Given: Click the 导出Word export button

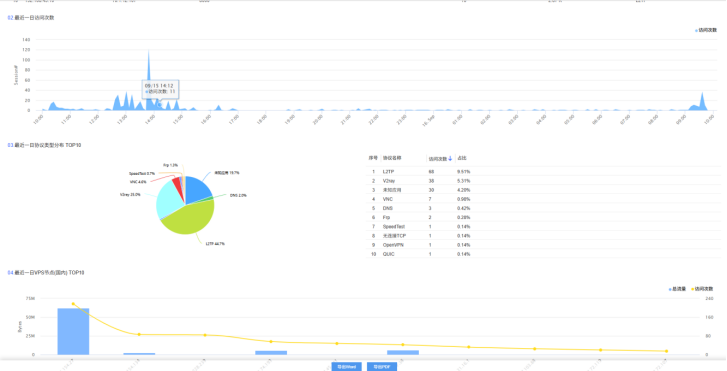Looking at the screenshot, I should click(346, 367).
